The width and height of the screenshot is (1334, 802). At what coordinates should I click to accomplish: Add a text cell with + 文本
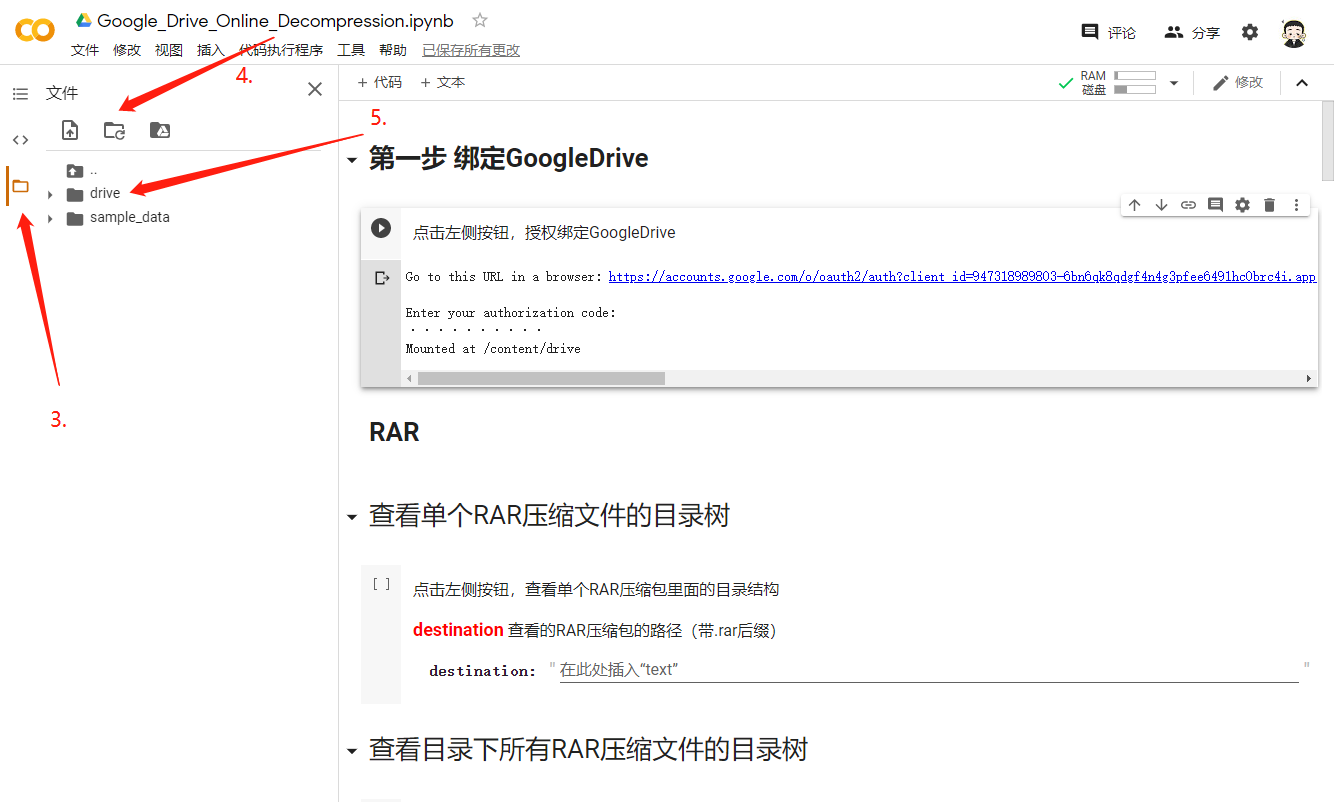pos(442,82)
